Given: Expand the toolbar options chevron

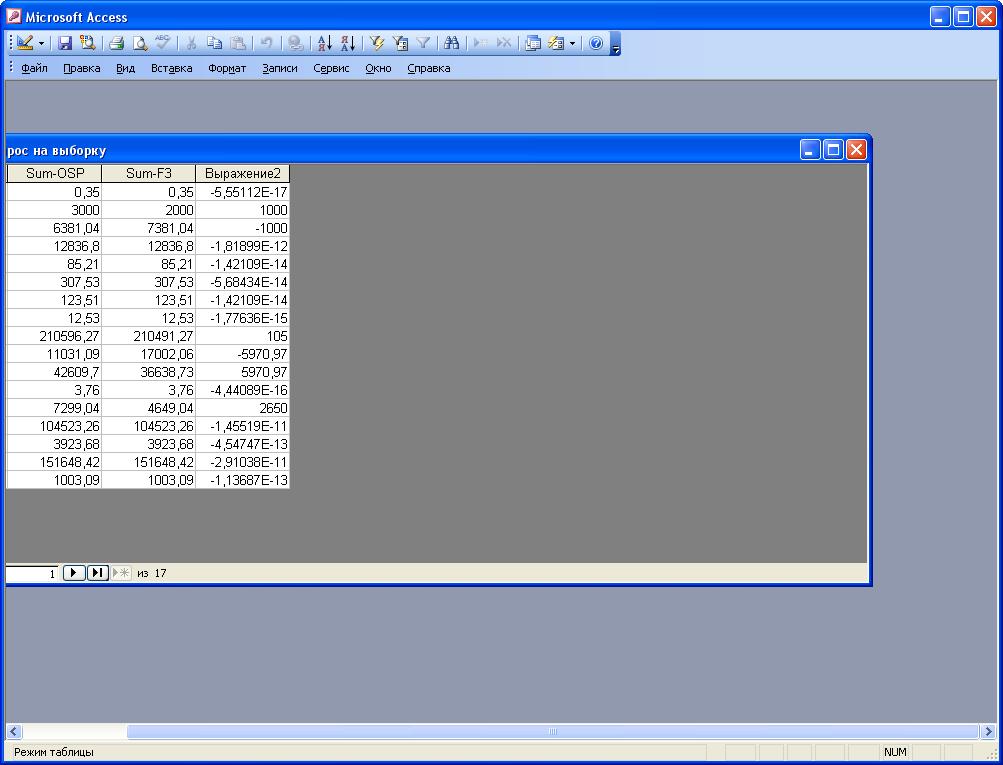Looking at the screenshot, I should [615, 43].
